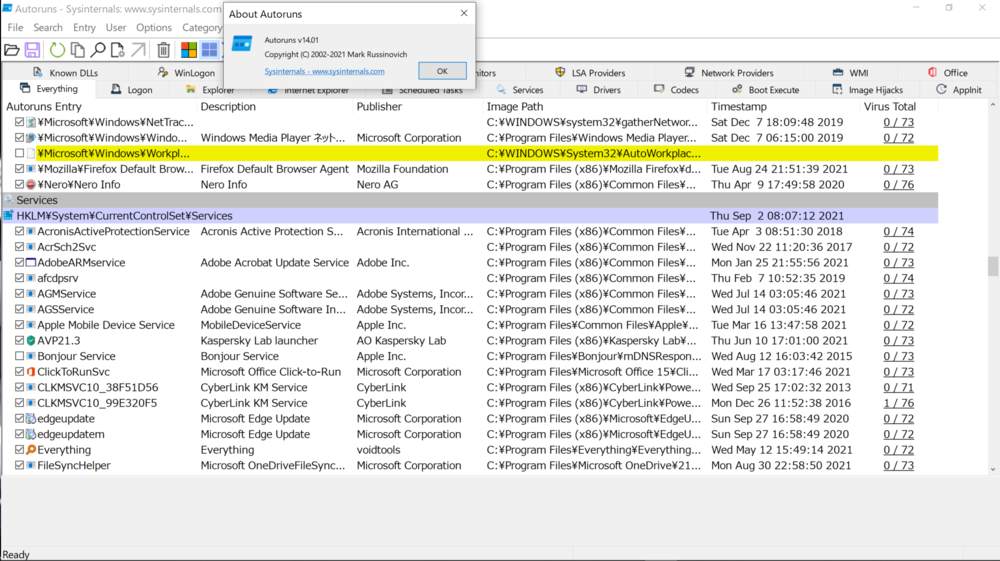1000x561 pixels.
Task: Click the vertical scrollbar thumb
Action: [x=992, y=266]
